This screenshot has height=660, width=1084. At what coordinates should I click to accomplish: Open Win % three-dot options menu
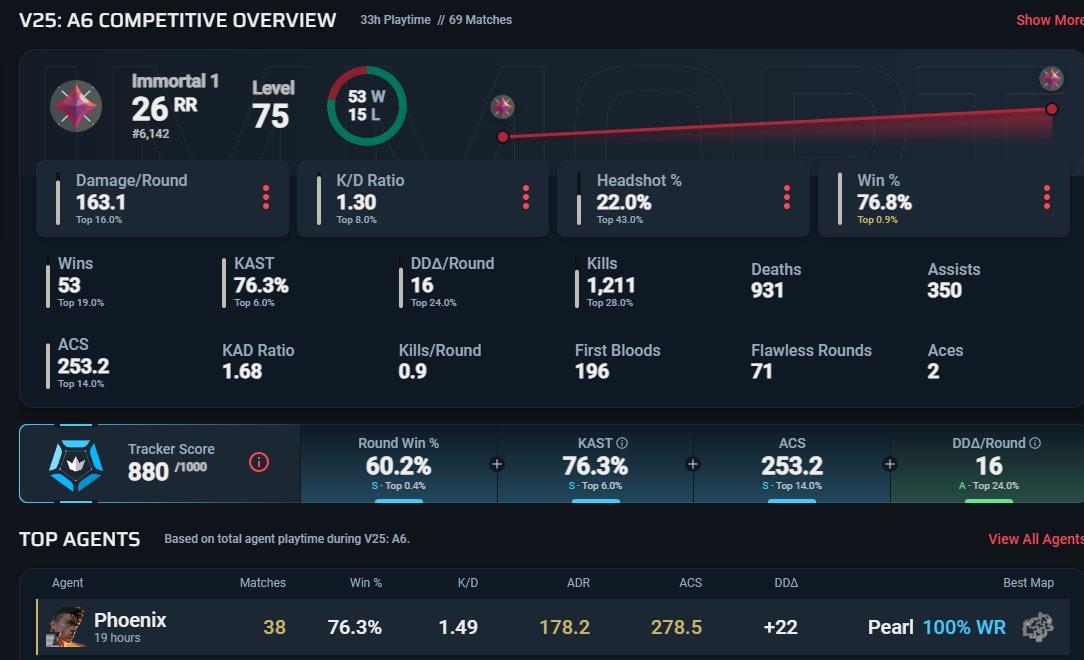click(x=1047, y=198)
